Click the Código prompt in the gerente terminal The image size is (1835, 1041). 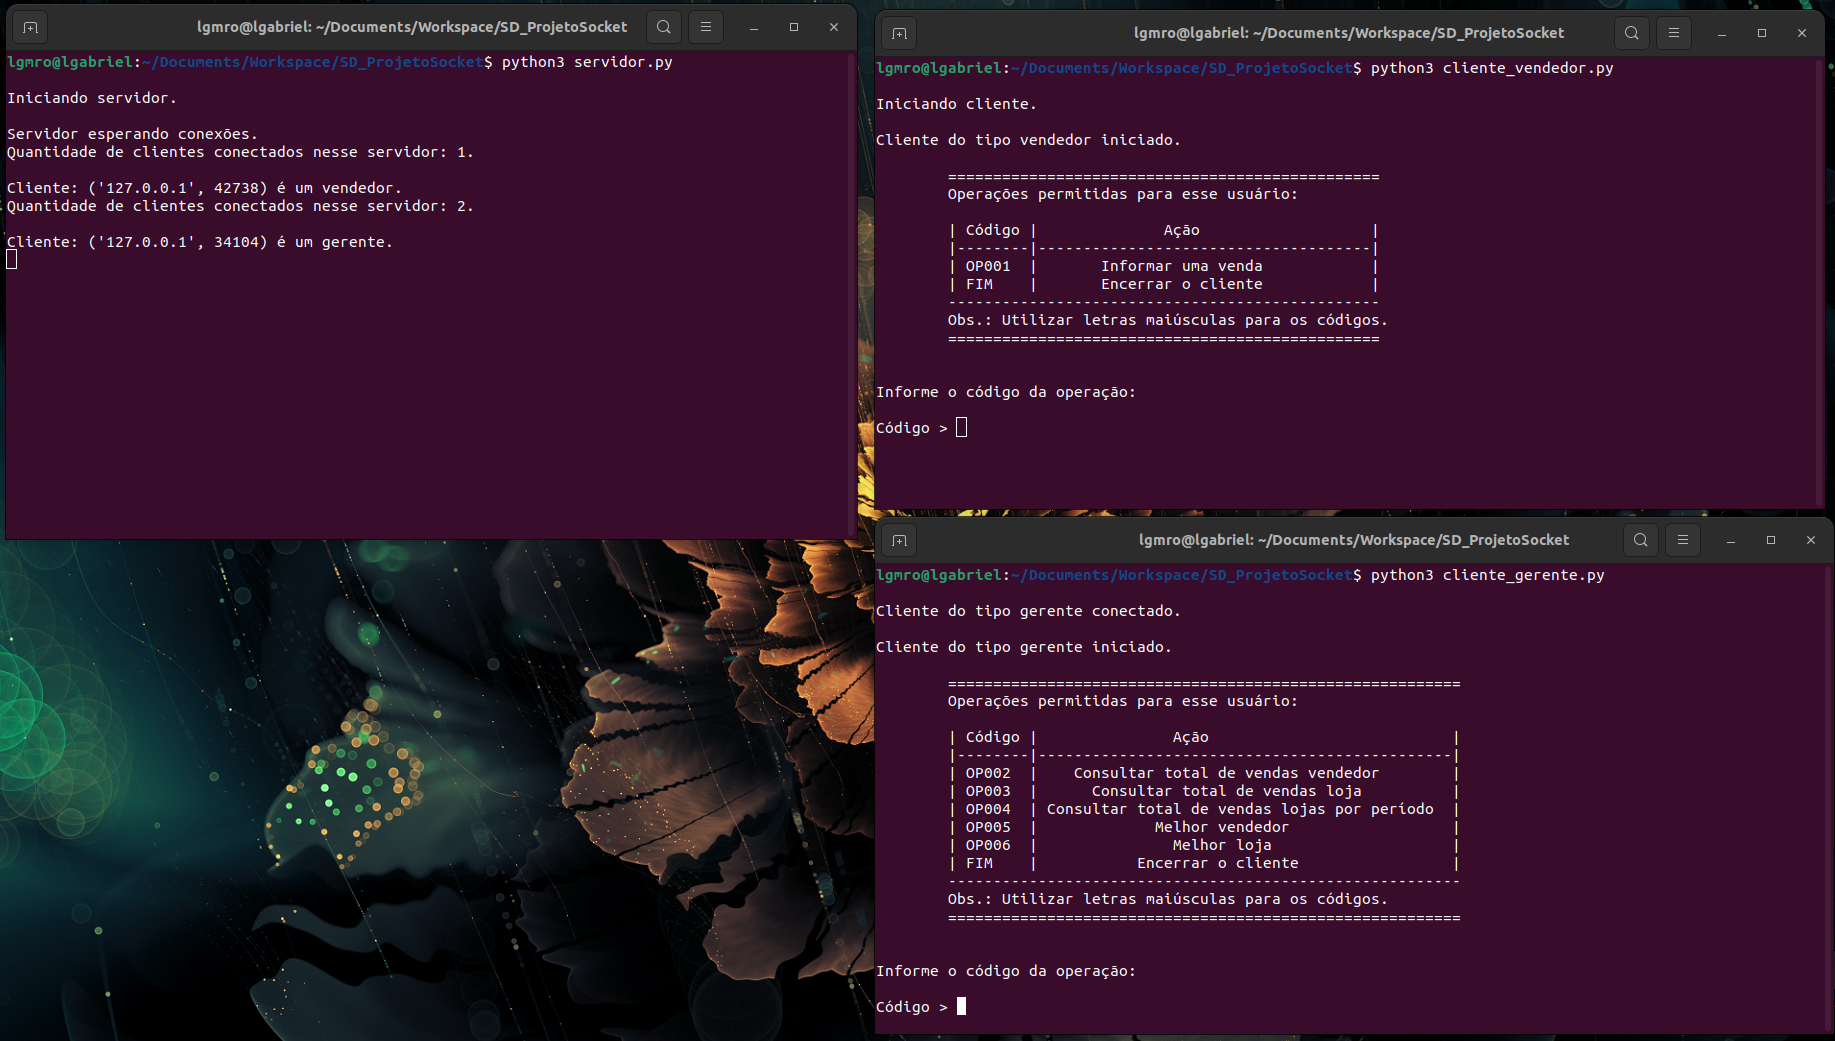pyautogui.click(x=960, y=1006)
